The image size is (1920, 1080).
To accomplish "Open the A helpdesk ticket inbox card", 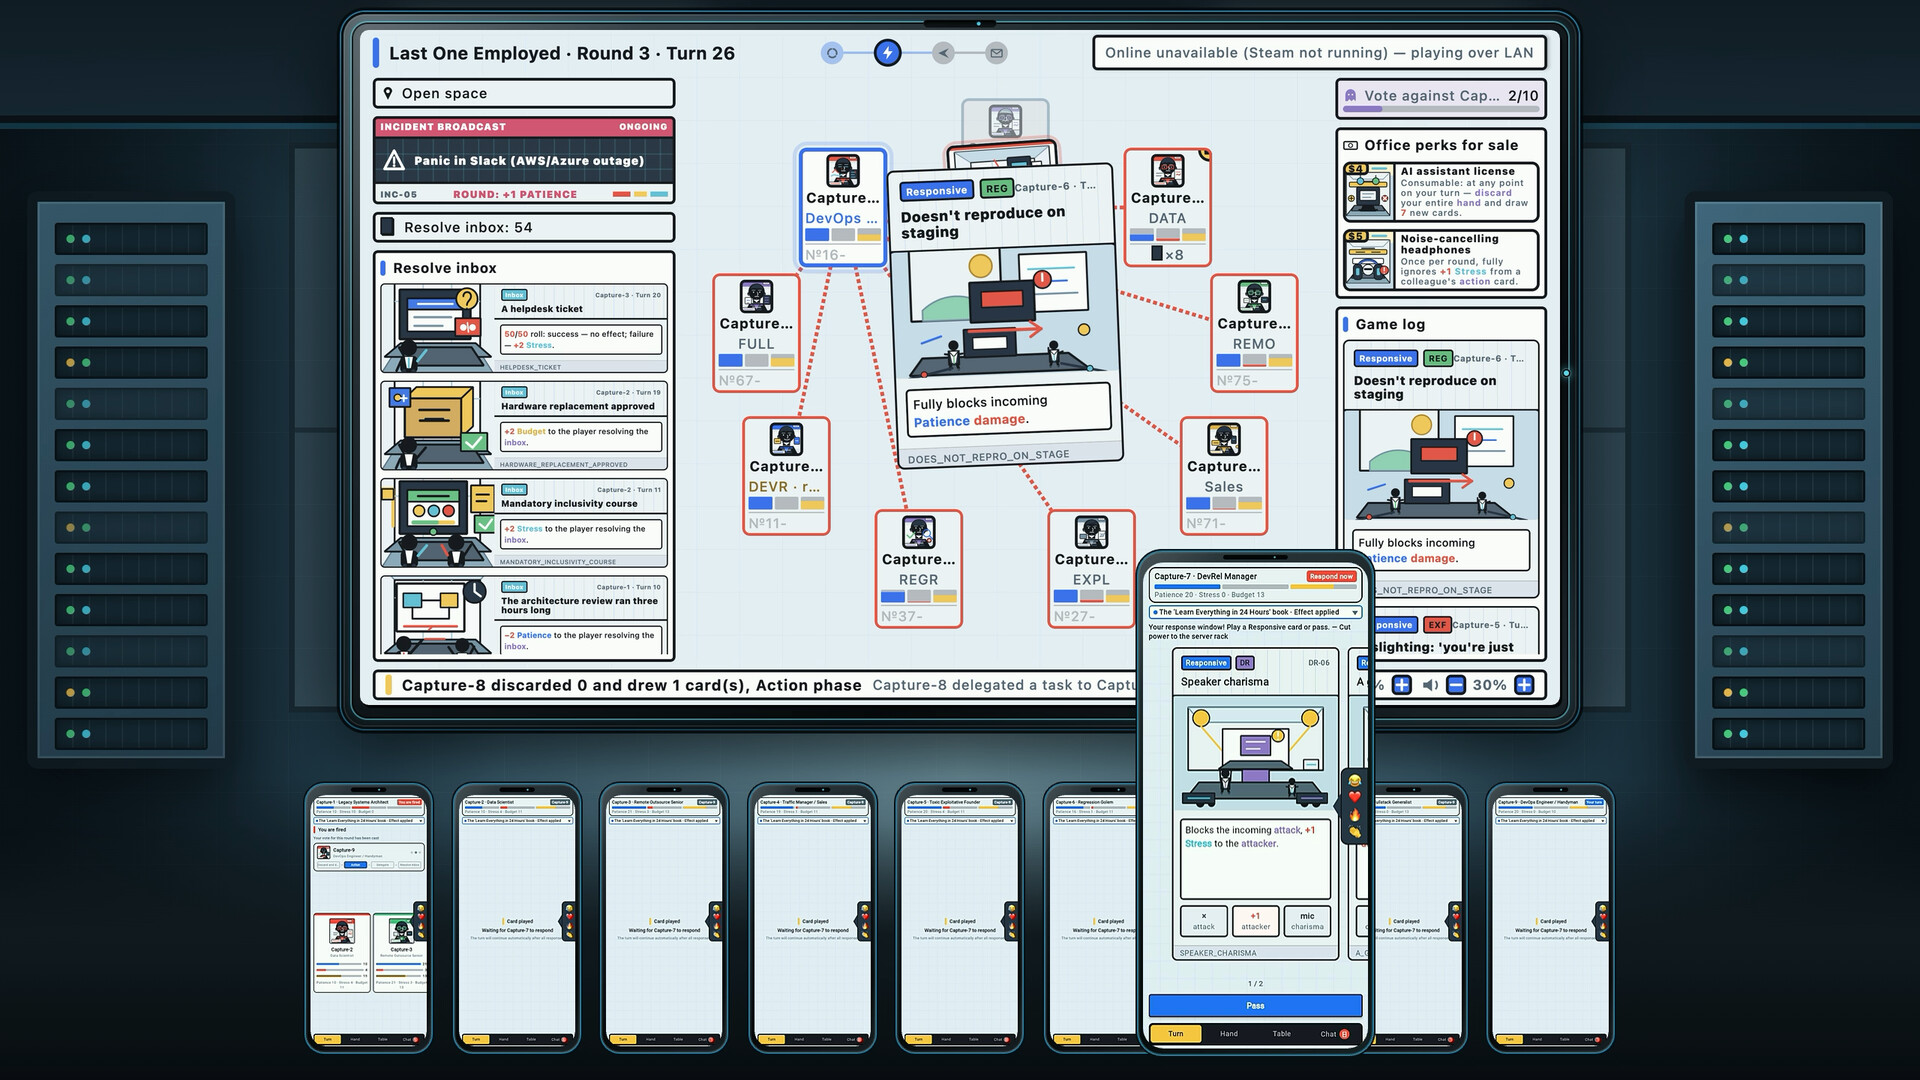I will 525,329.
